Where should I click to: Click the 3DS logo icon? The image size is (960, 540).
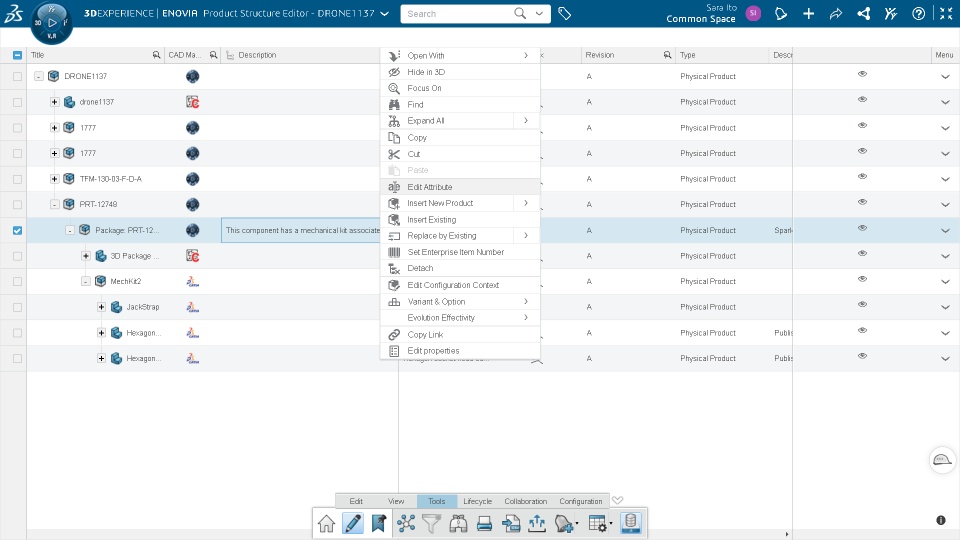(x=13, y=13)
